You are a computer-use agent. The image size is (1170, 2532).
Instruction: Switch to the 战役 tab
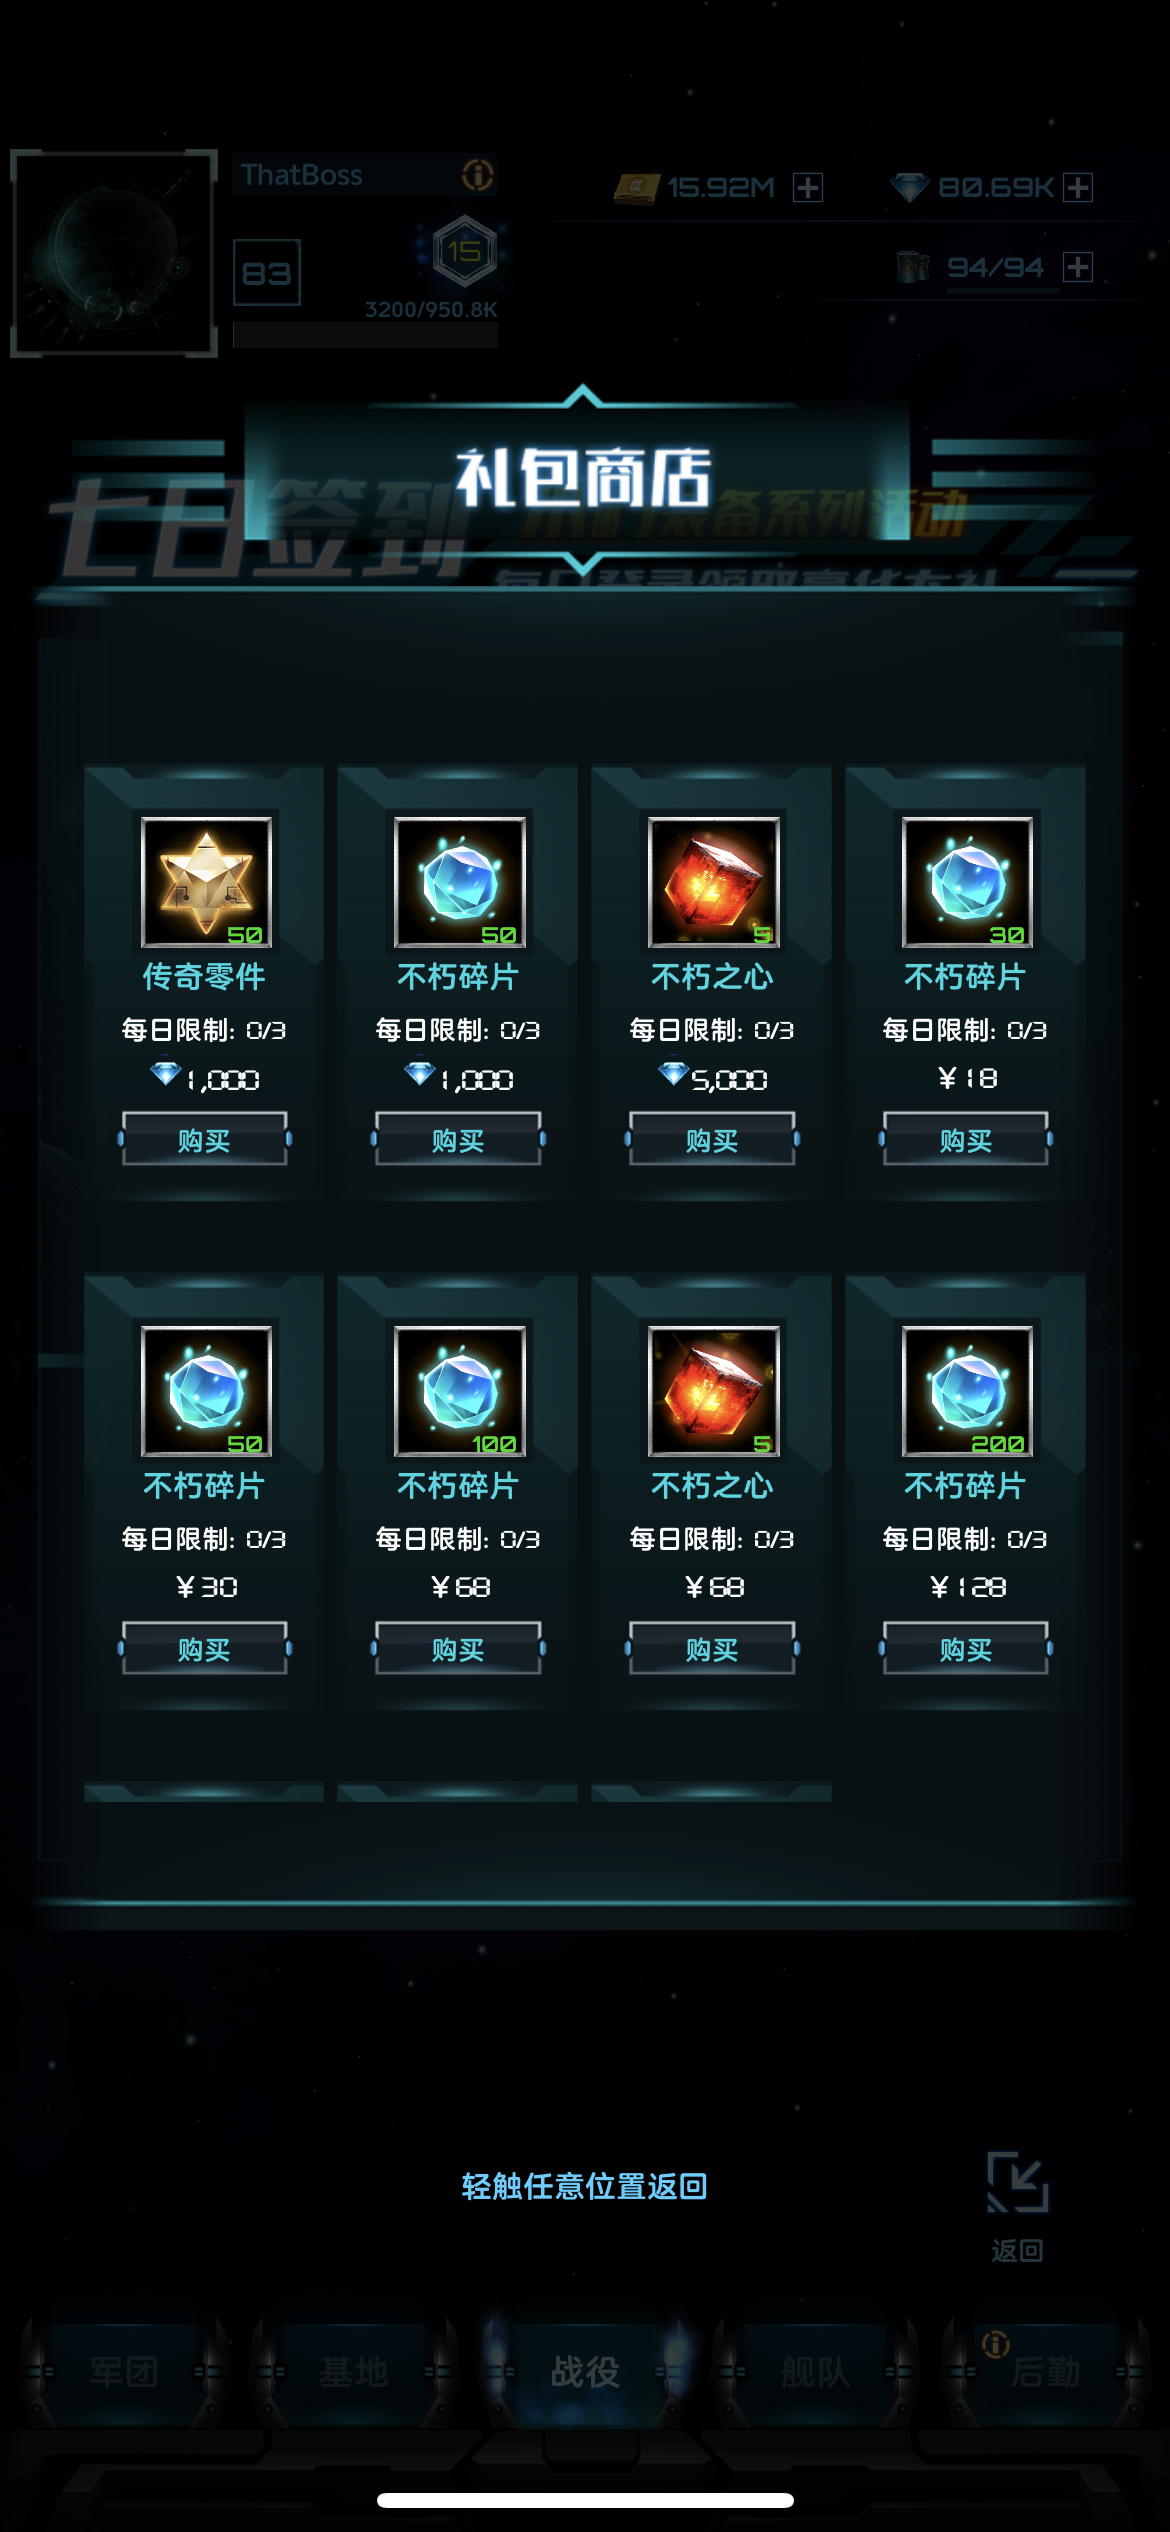tap(585, 2372)
